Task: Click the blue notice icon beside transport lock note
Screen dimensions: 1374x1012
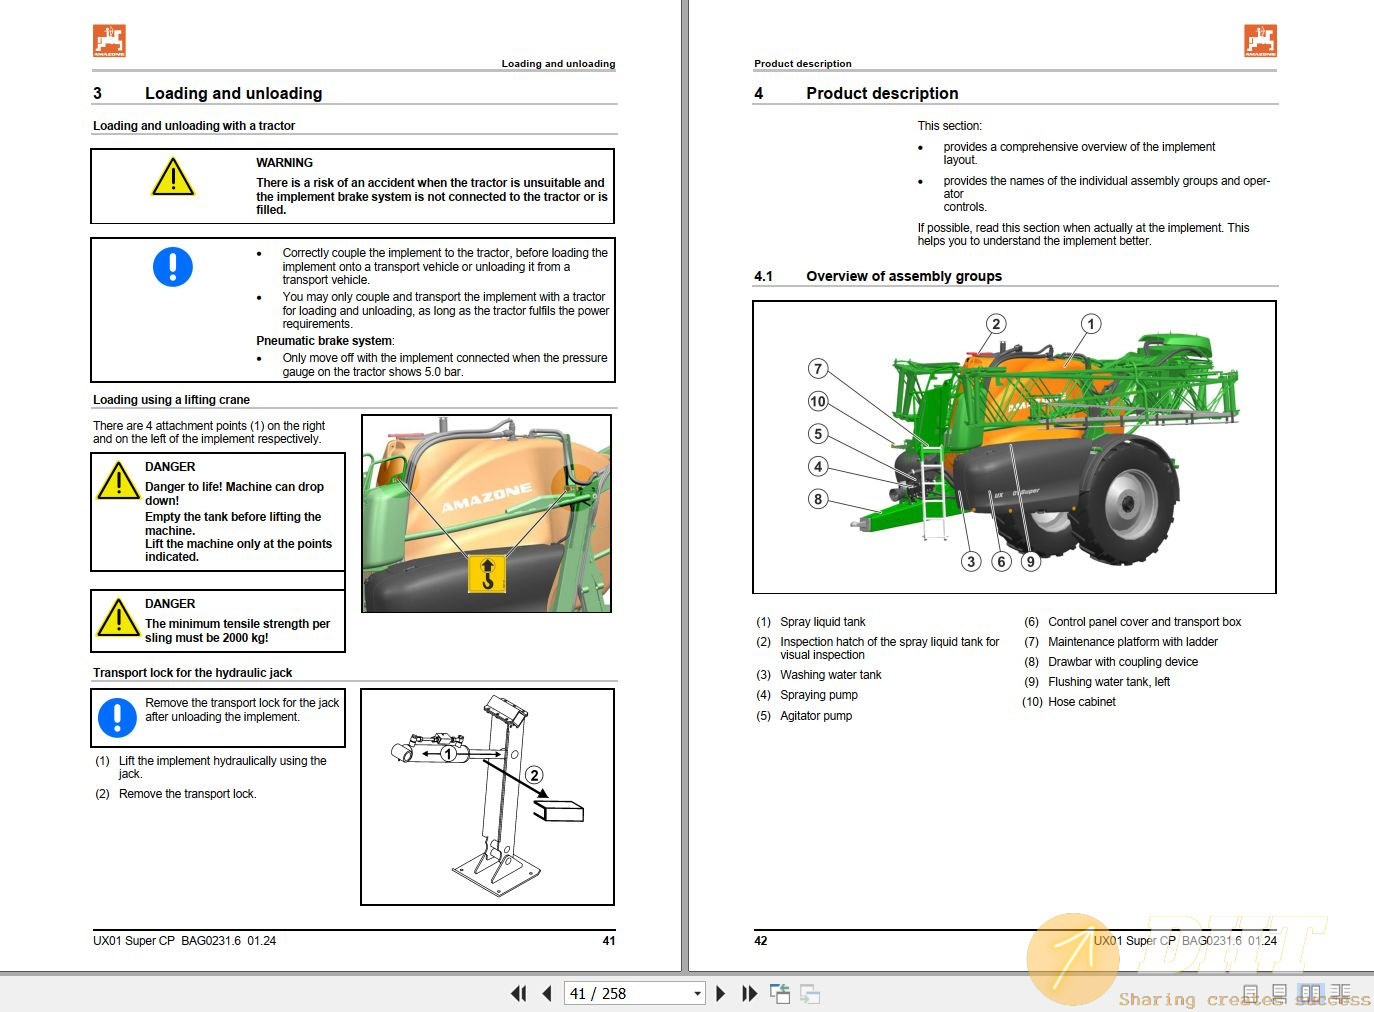Action: point(117,717)
